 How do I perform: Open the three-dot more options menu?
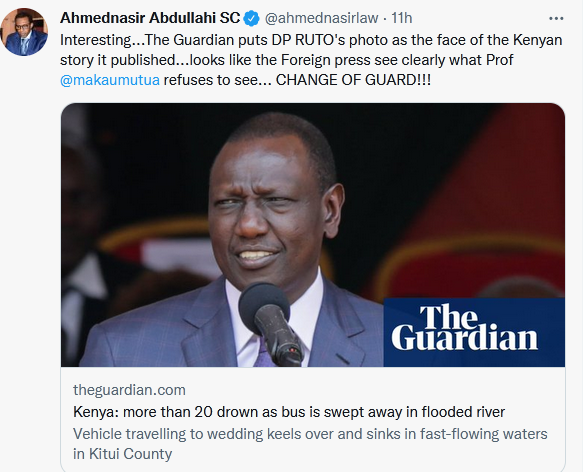pyautogui.click(x=556, y=18)
